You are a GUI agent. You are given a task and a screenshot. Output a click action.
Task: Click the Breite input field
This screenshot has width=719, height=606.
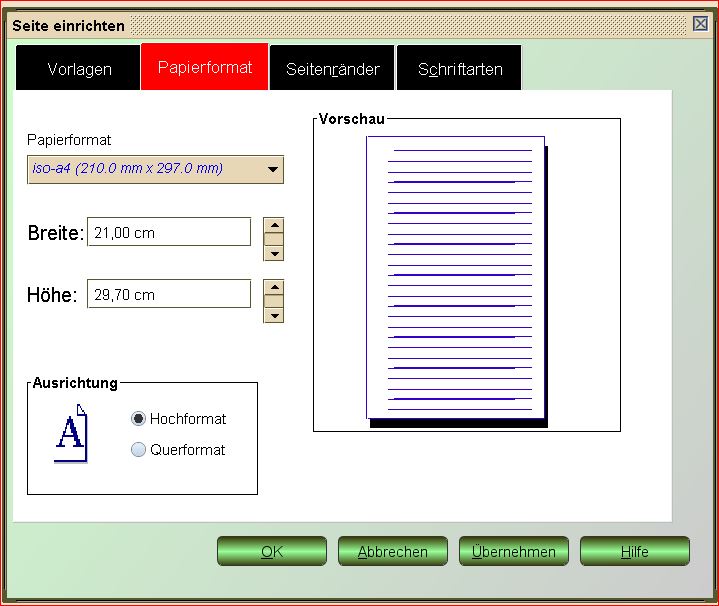(x=169, y=232)
